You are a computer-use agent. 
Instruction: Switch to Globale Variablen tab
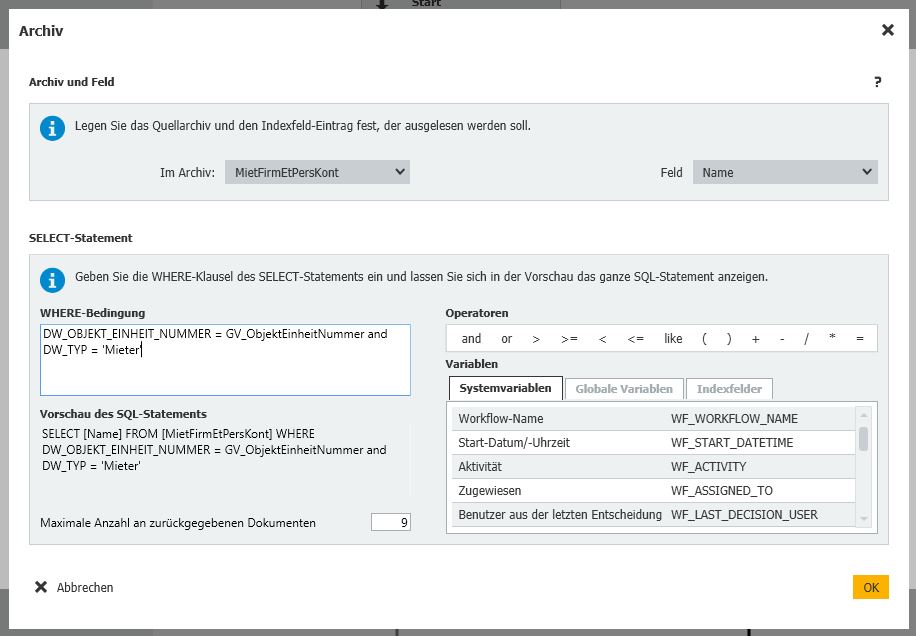[624, 388]
